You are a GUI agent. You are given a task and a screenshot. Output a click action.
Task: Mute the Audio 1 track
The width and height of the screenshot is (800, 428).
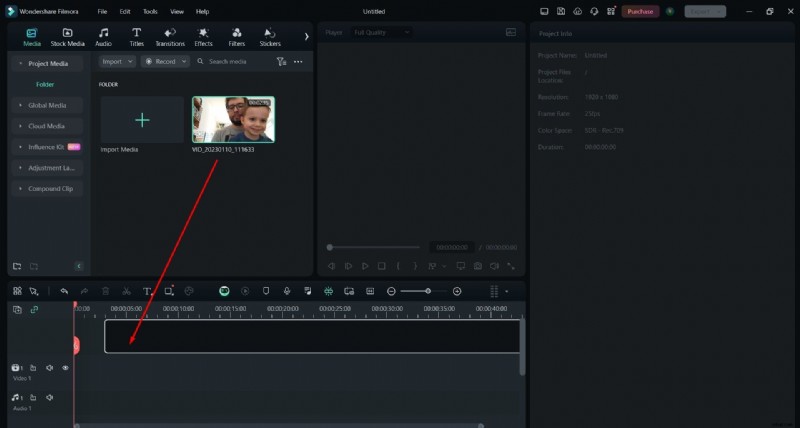(x=49, y=398)
